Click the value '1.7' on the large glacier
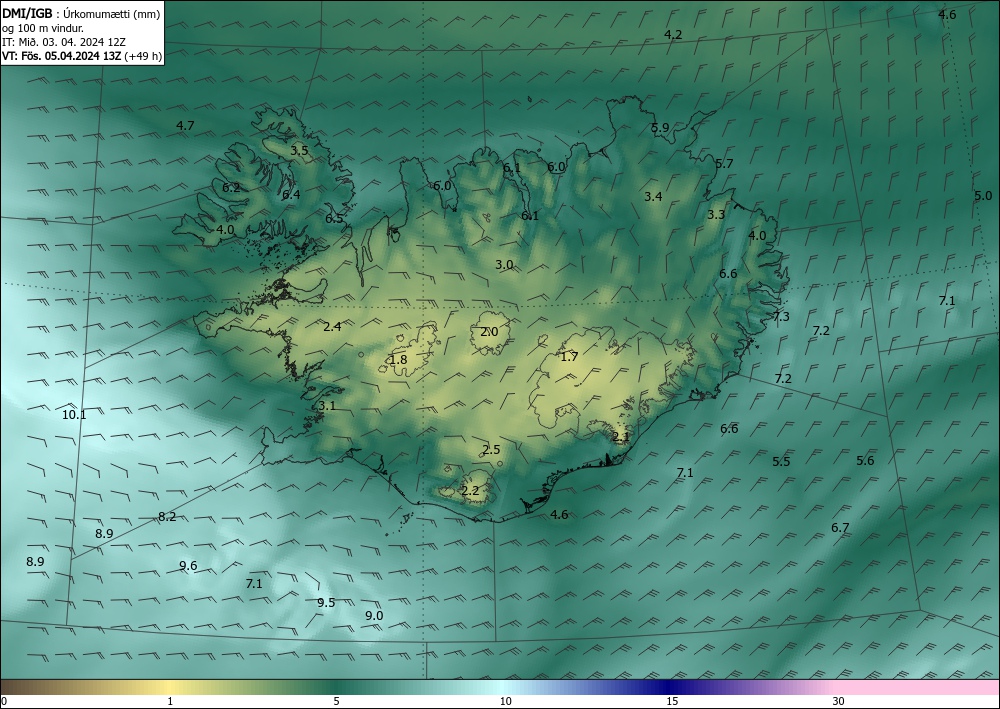 (569, 357)
